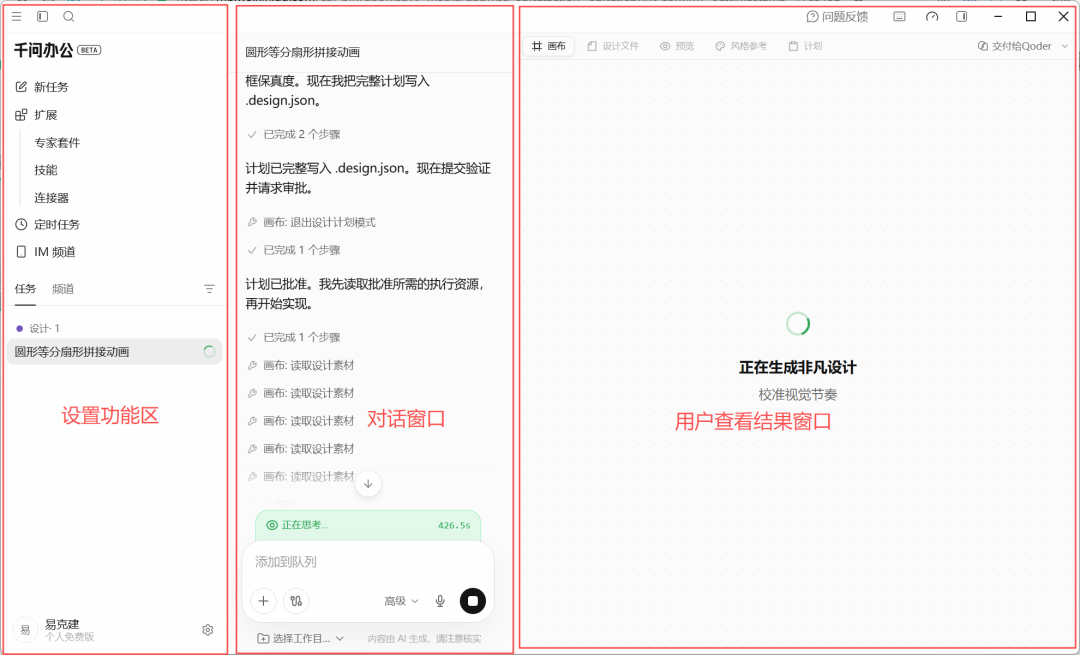Click the microphone voice input icon
Screen dimensions: 1080x655
coord(440,601)
